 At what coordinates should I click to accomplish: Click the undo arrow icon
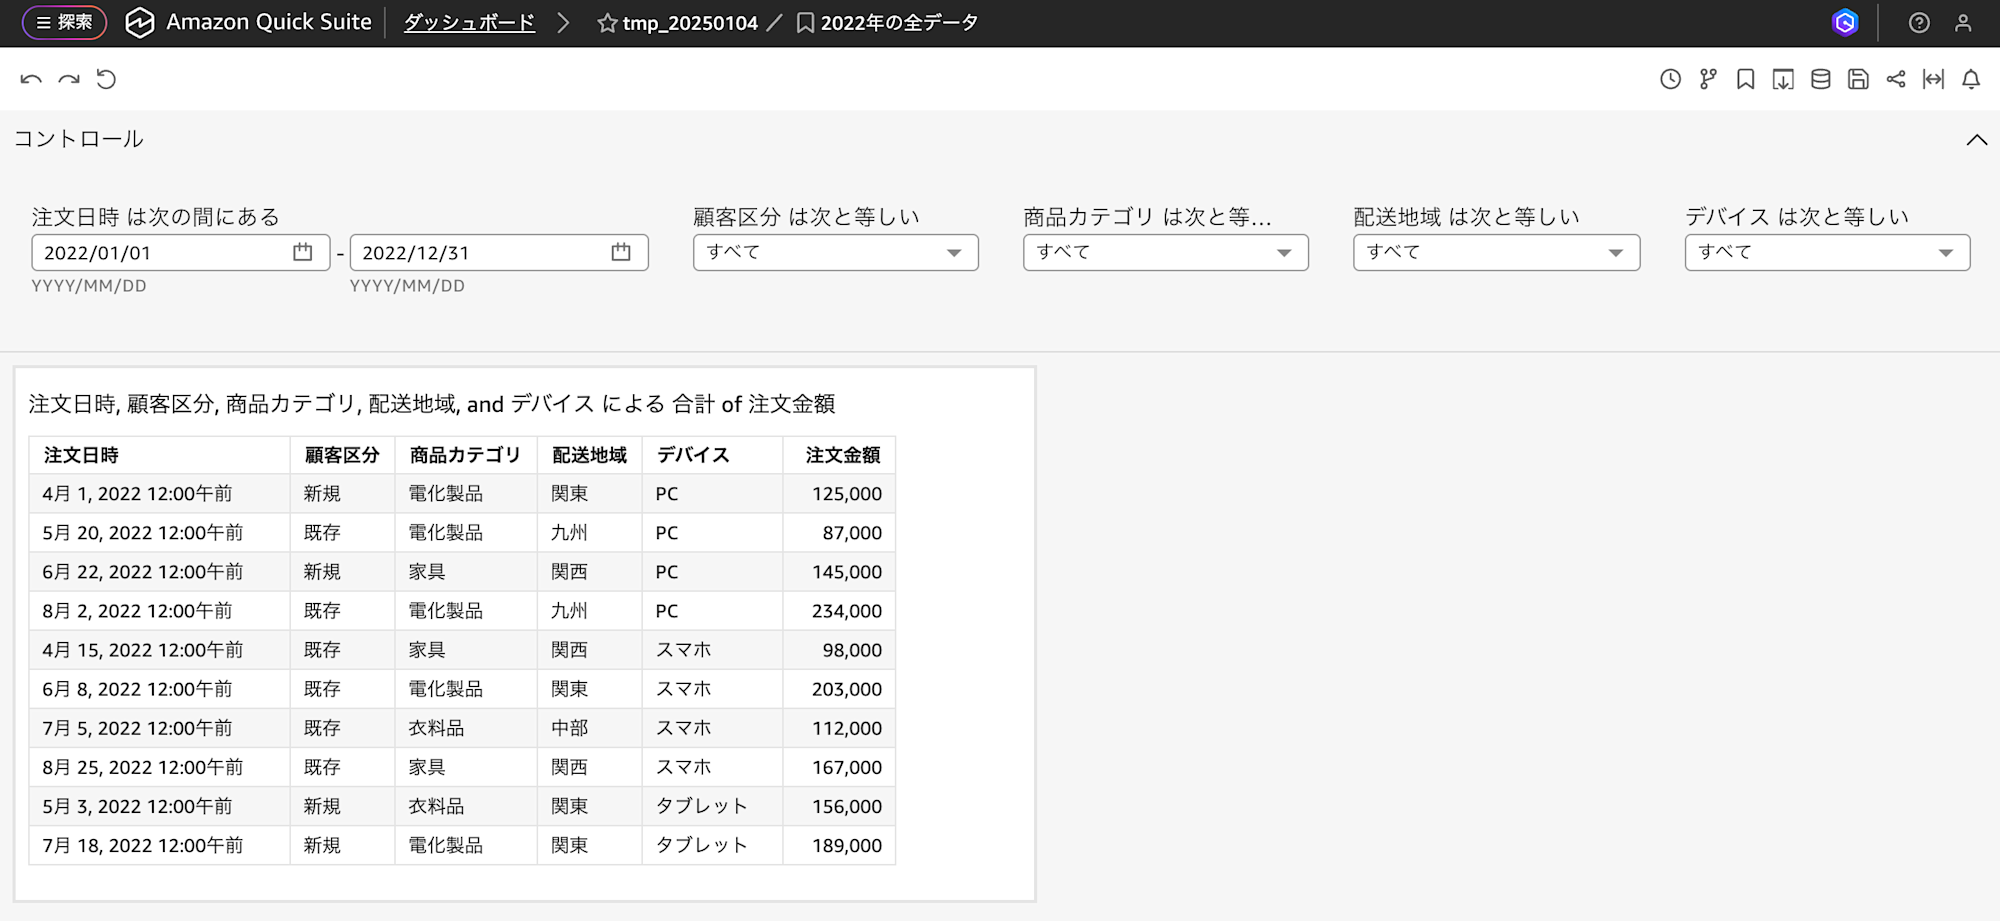[x=31, y=78]
